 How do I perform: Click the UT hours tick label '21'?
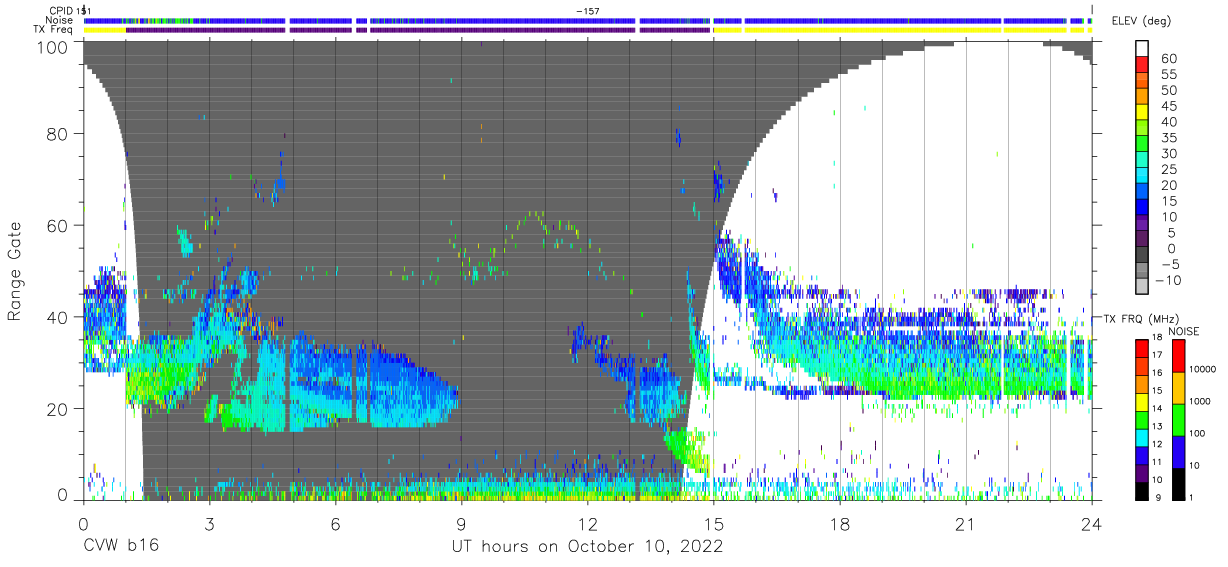click(x=966, y=523)
